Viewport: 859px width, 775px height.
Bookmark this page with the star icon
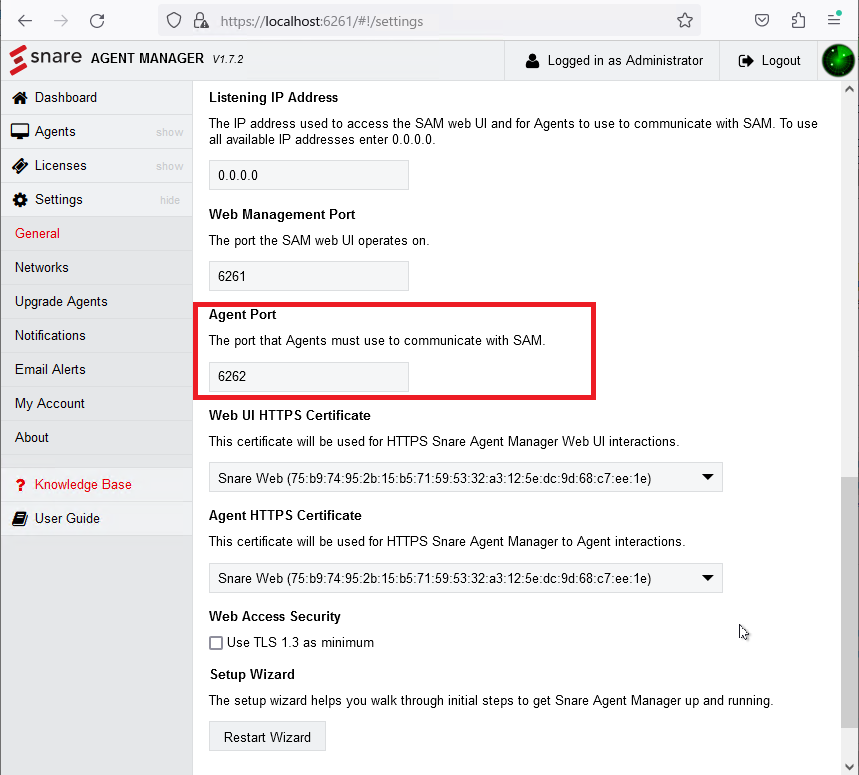click(x=685, y=21)
